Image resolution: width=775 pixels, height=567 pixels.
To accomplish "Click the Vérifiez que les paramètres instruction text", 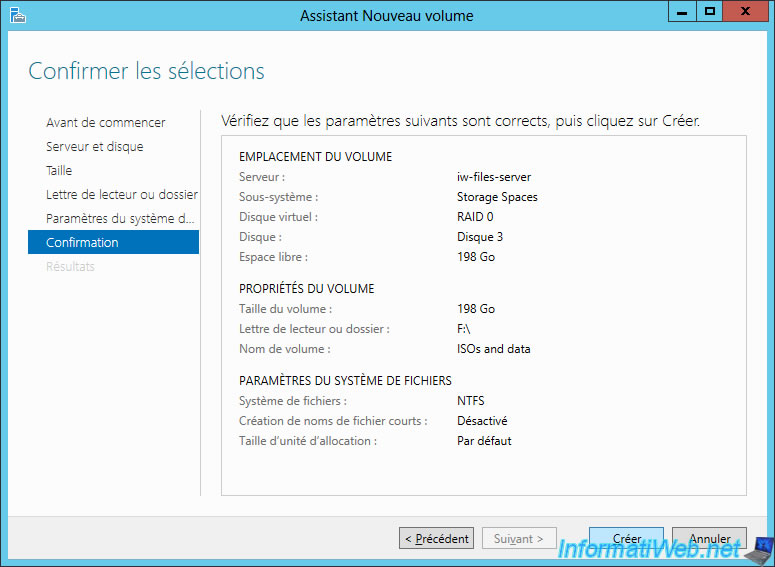I will pyautogui.click(x=460, y=121).
